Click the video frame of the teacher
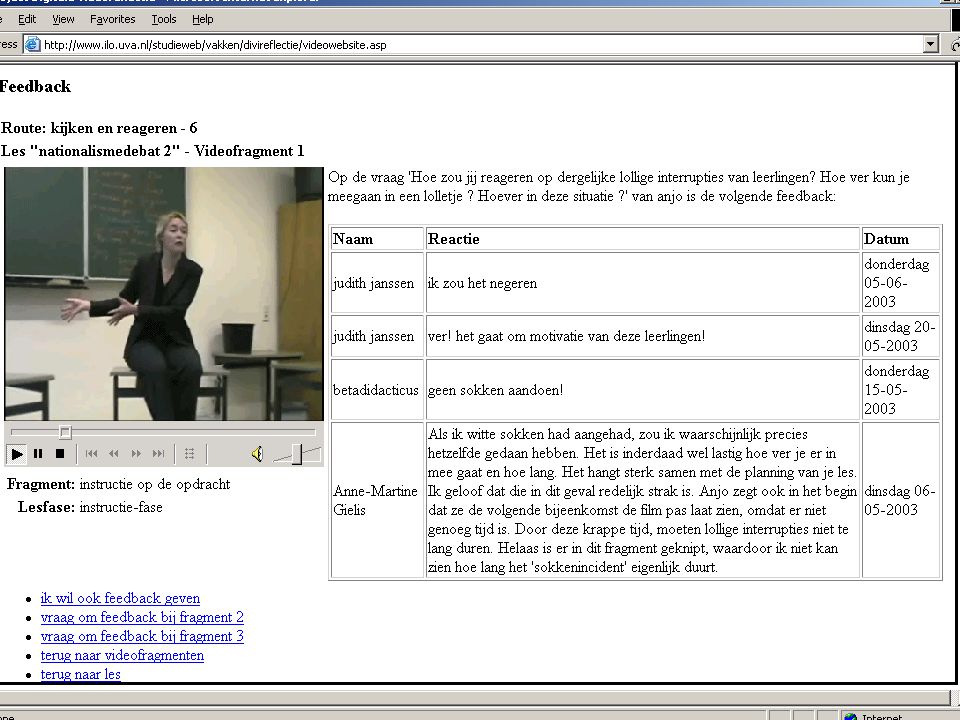Viewport: 960px width, 720px height. (x=163, y=294)
